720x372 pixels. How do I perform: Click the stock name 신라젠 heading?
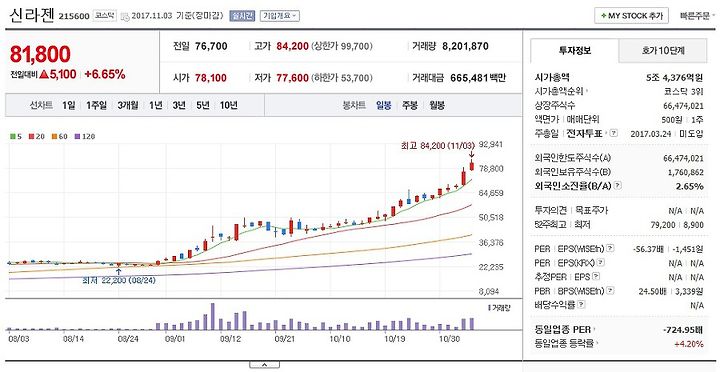pyautogui.click(x=31, y=15)
